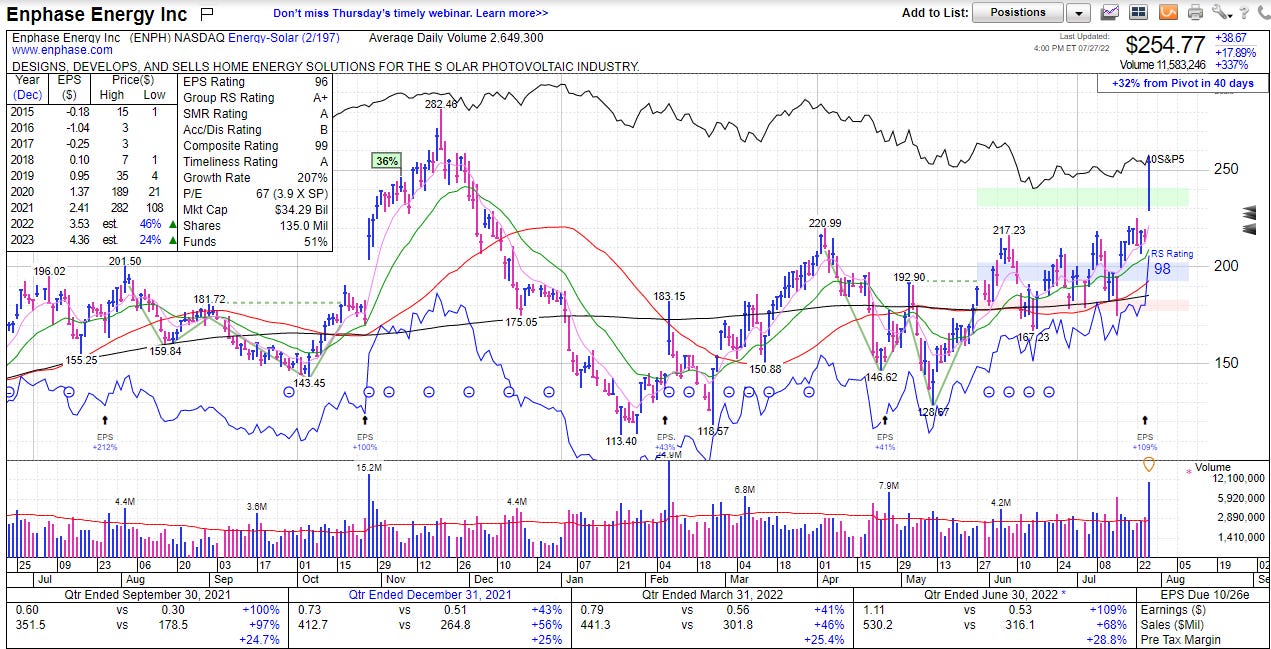
Task: Click the green 36% gain box
Action: [x=387, y=161]
